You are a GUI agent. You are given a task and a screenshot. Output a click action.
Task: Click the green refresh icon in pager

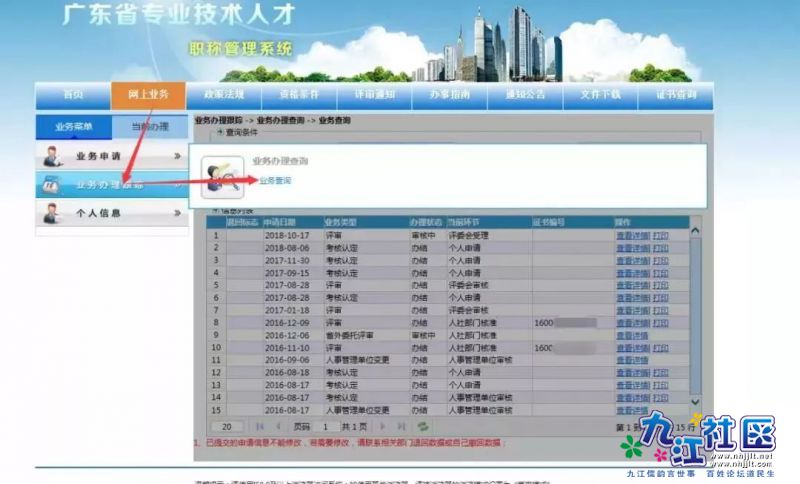423,426
